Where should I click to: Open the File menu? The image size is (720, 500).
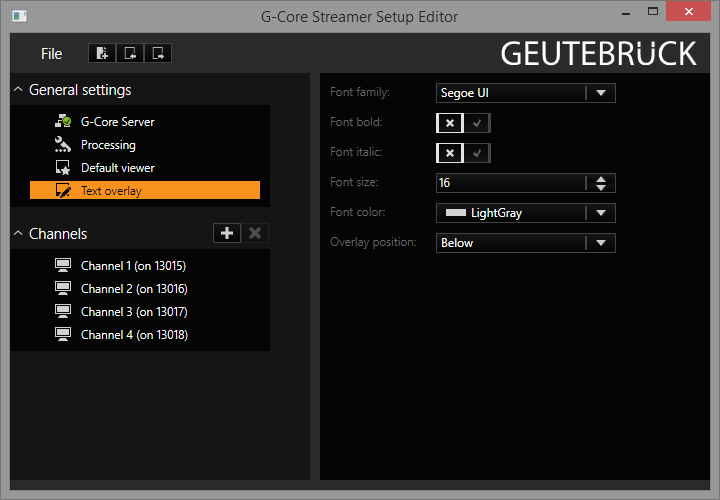[x=51, y=54]
